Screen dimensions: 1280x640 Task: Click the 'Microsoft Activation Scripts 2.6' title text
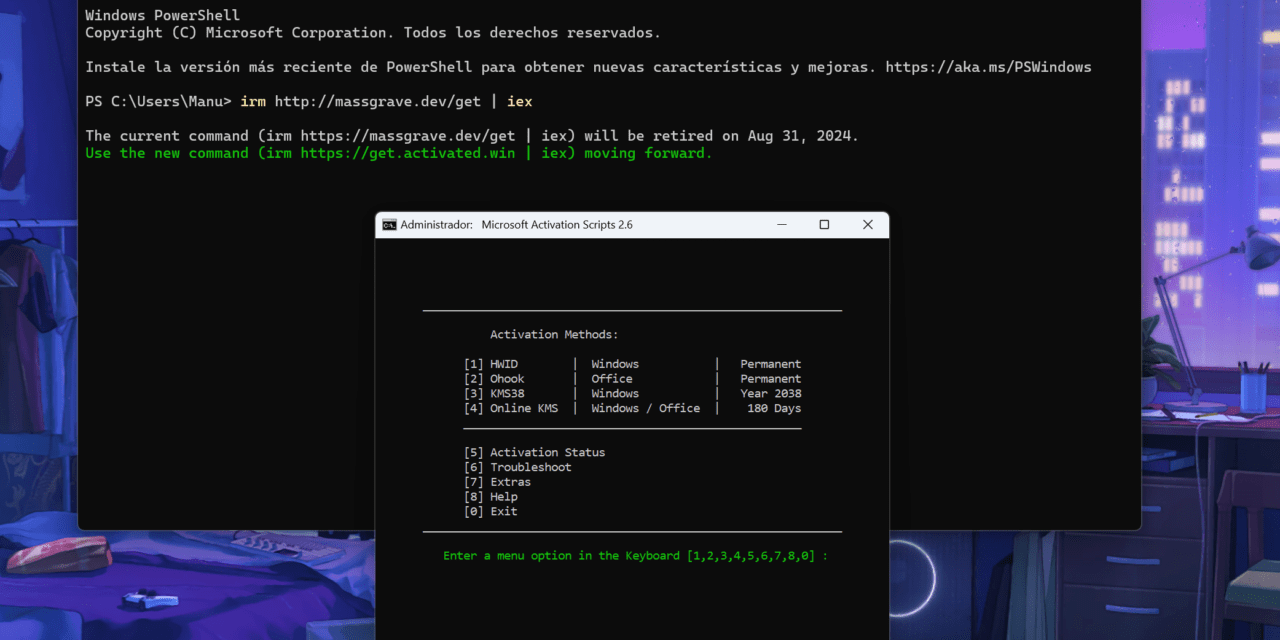557,225
